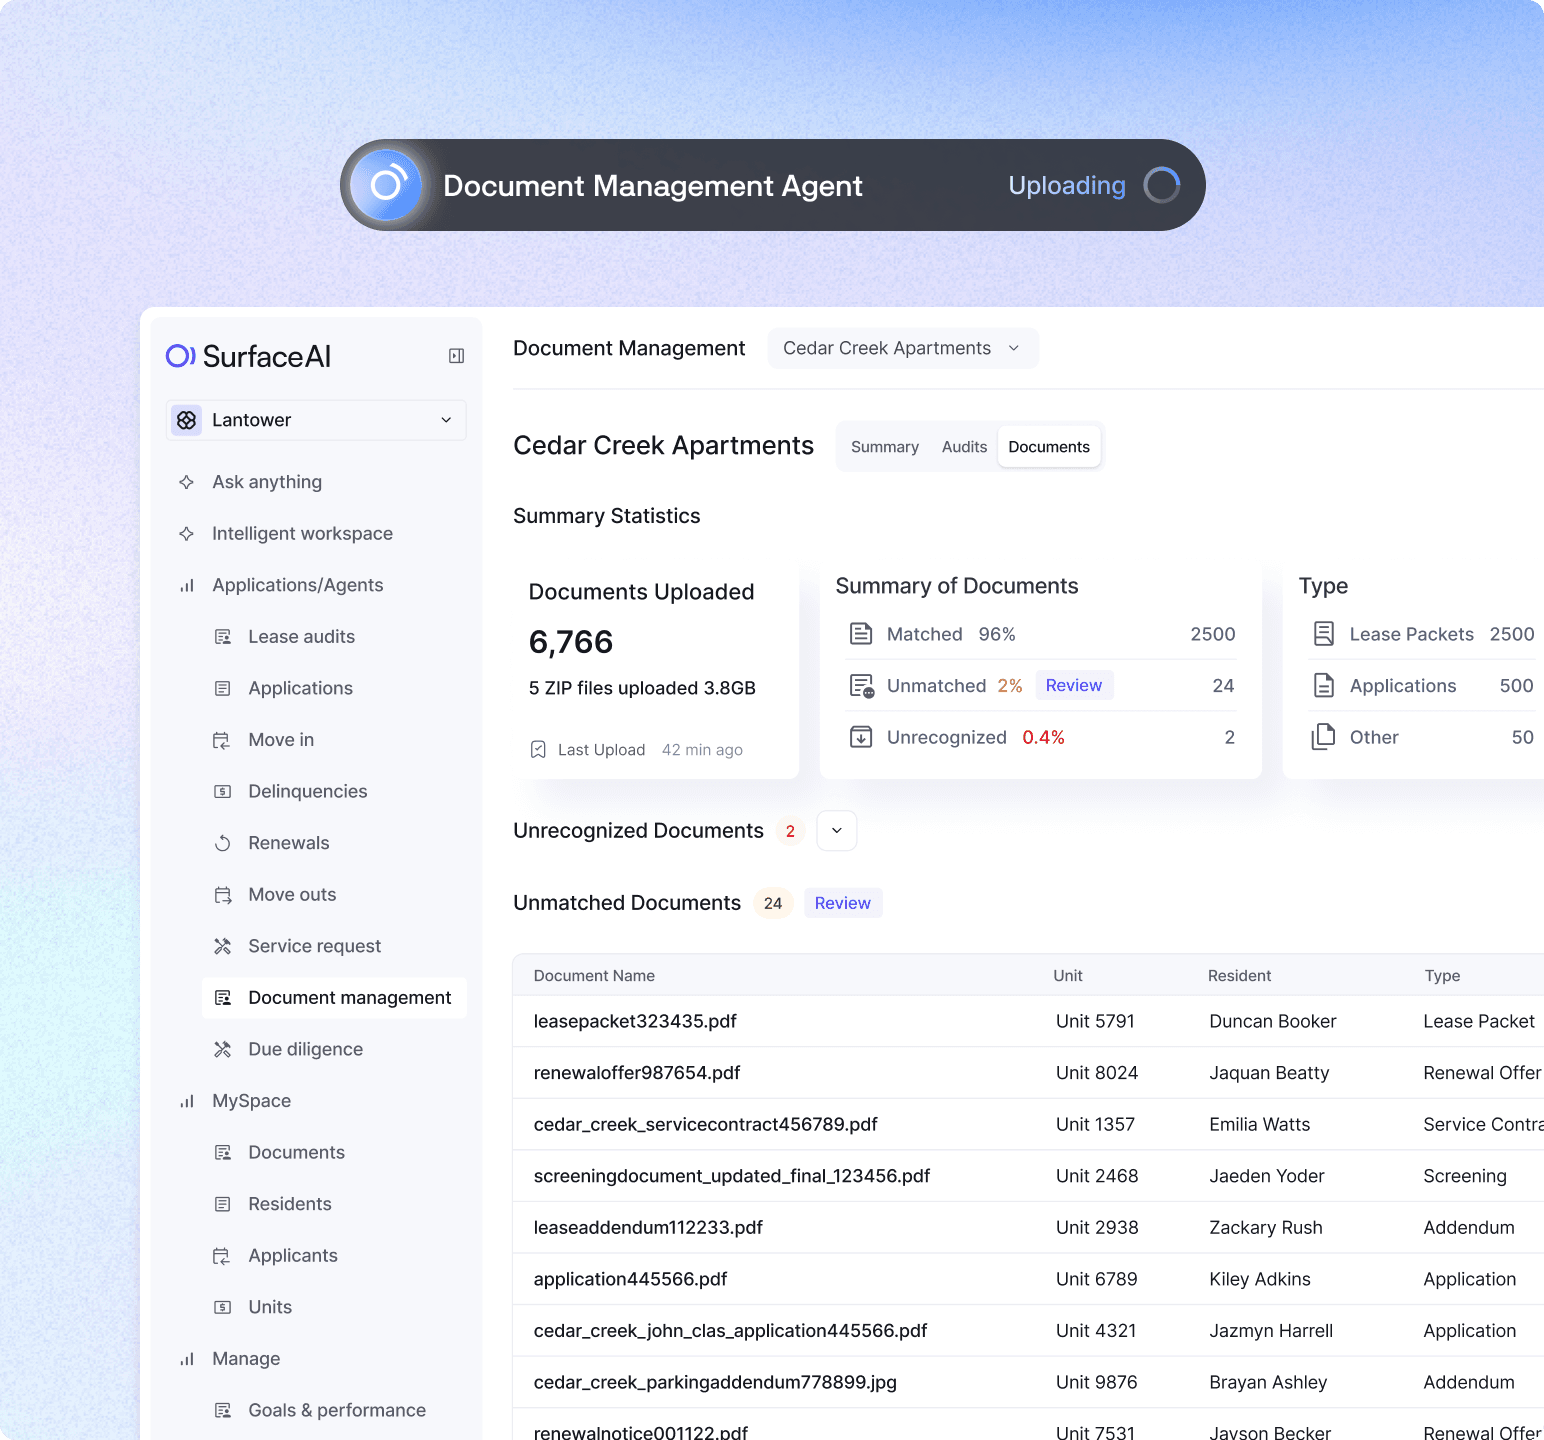Select the Due diligence icon
Viewport: 1544px width, 1440px height.
pos(222,1049)
